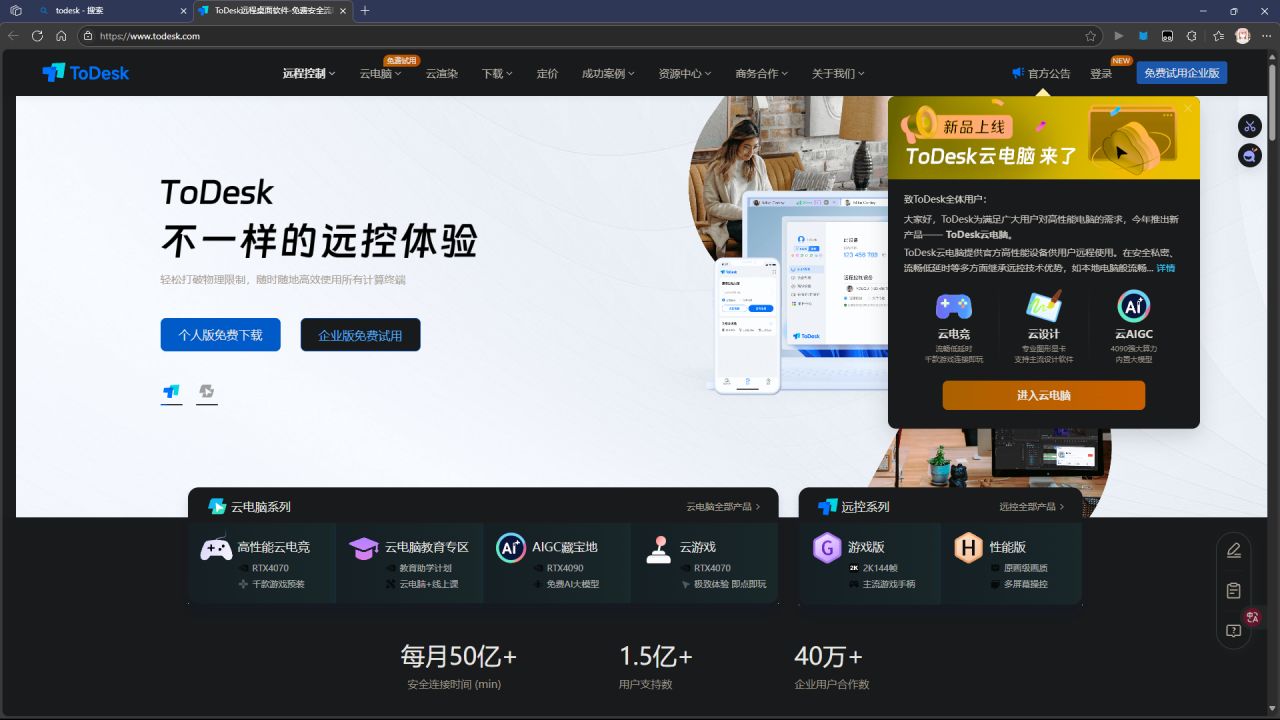
Task: Expand the 下载 menu
Action: pyautogui.click(x=497, y=73)
